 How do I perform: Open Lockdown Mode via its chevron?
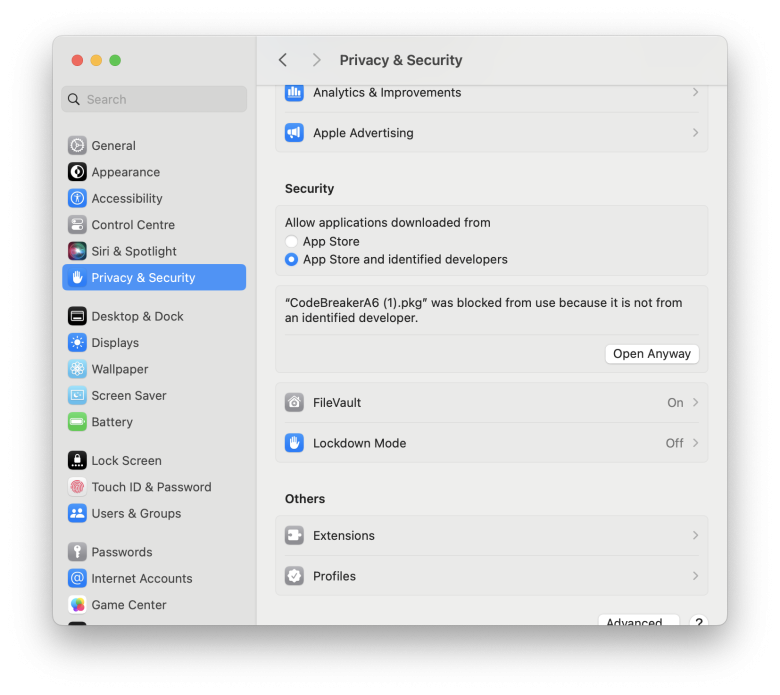pos(695,443)
